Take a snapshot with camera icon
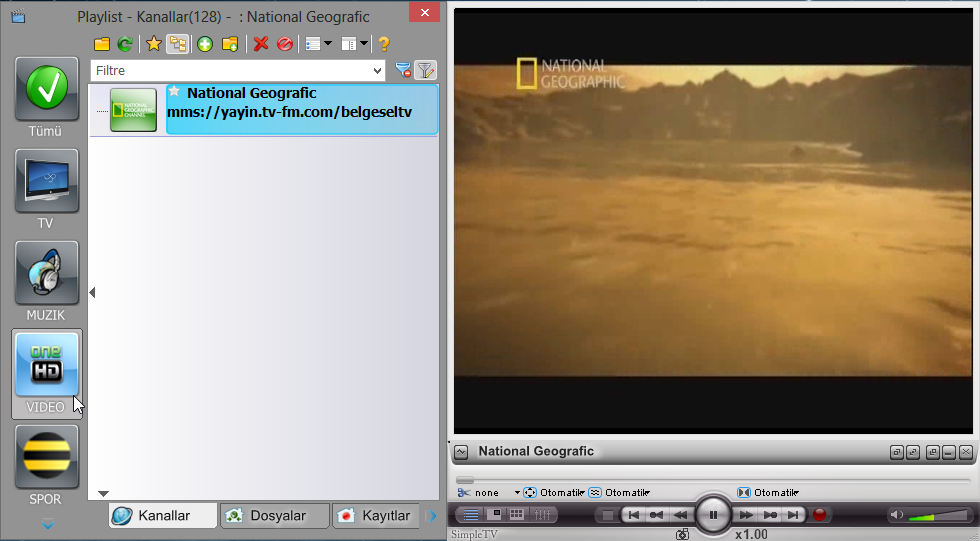Screen dimensions: 980x541 click(682, 535)
